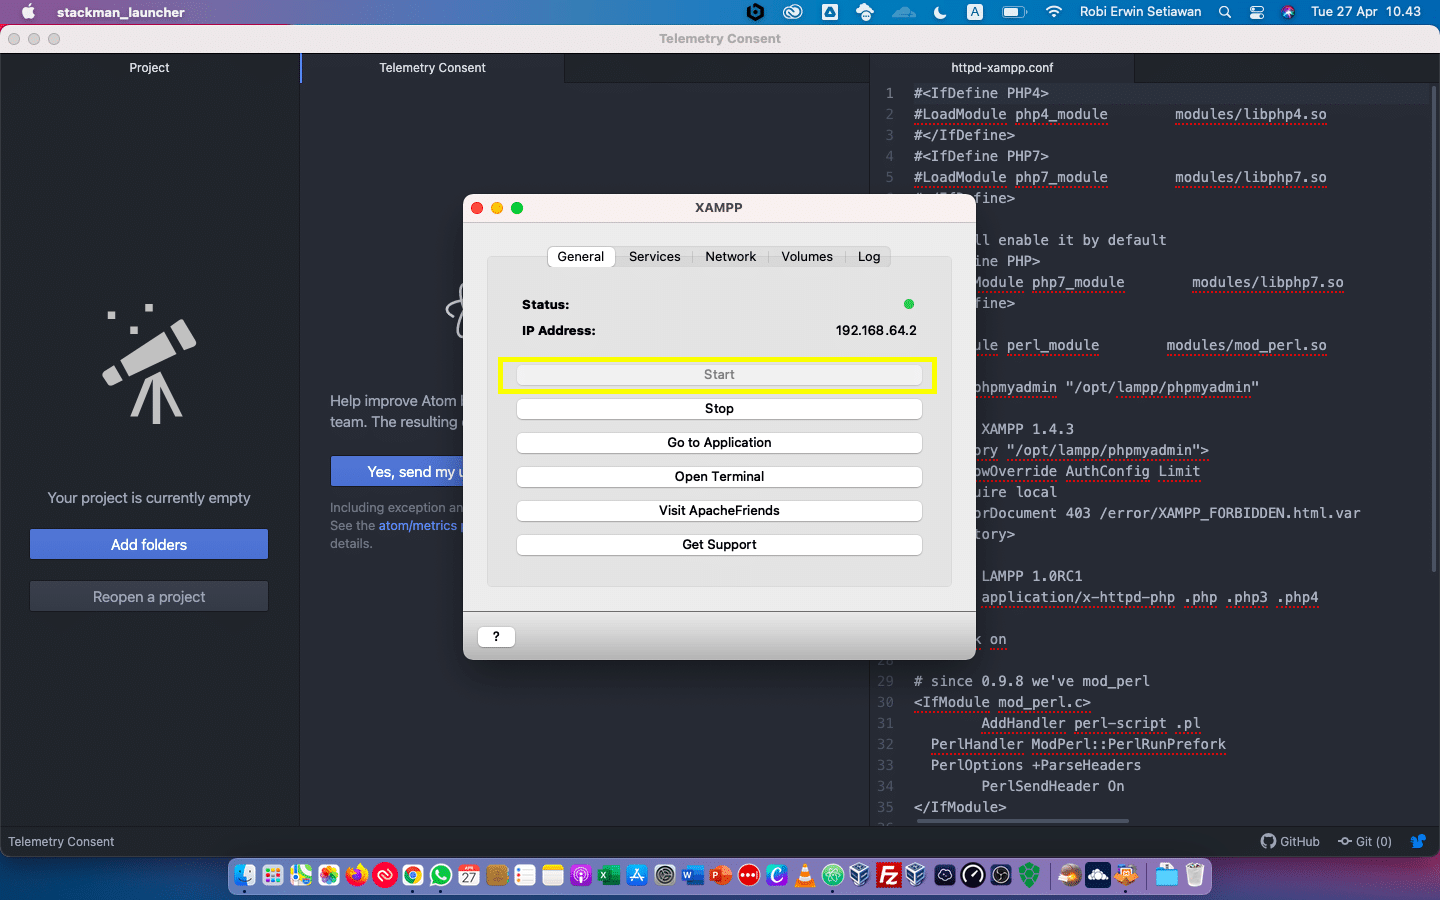
Task: Open Podcasts from the dock
Action: 581,876
